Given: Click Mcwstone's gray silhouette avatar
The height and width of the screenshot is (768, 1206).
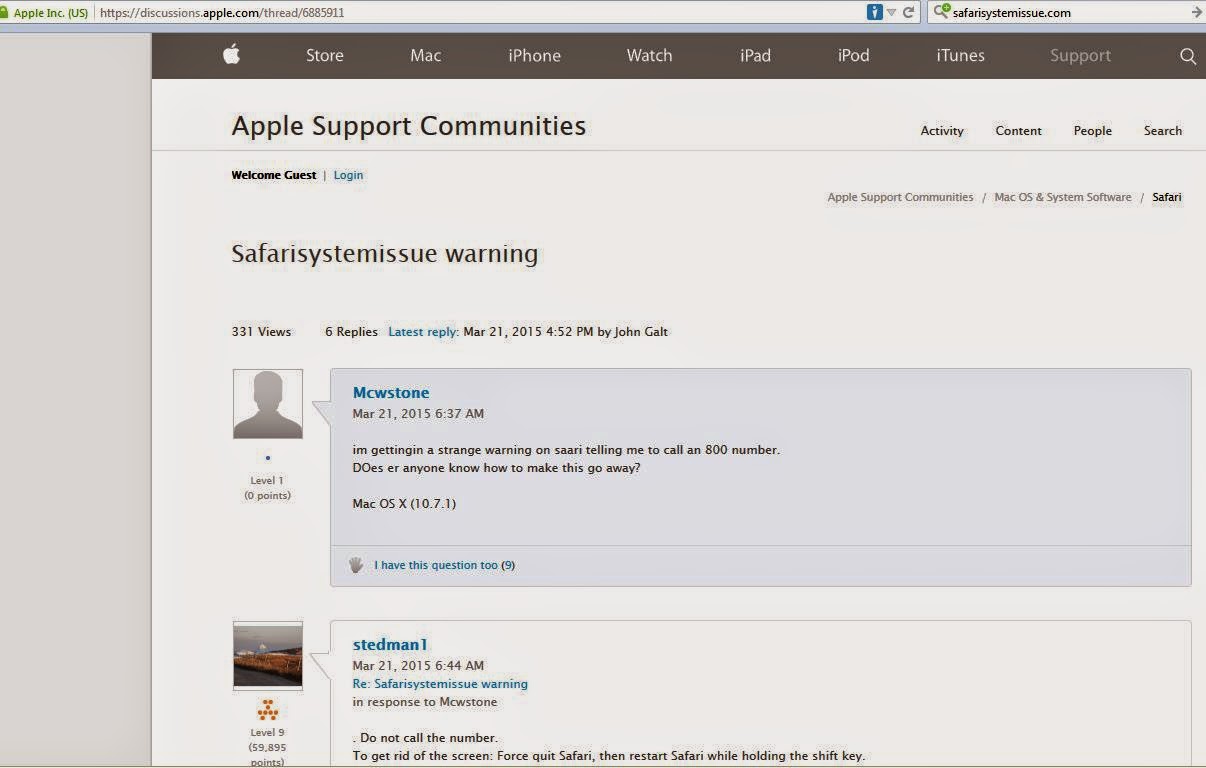Looking at the screenshot, I should (268, 404).
